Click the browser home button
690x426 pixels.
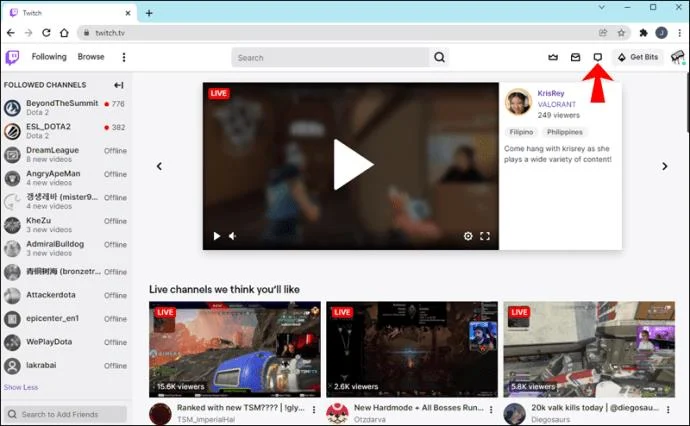point(64,33)
